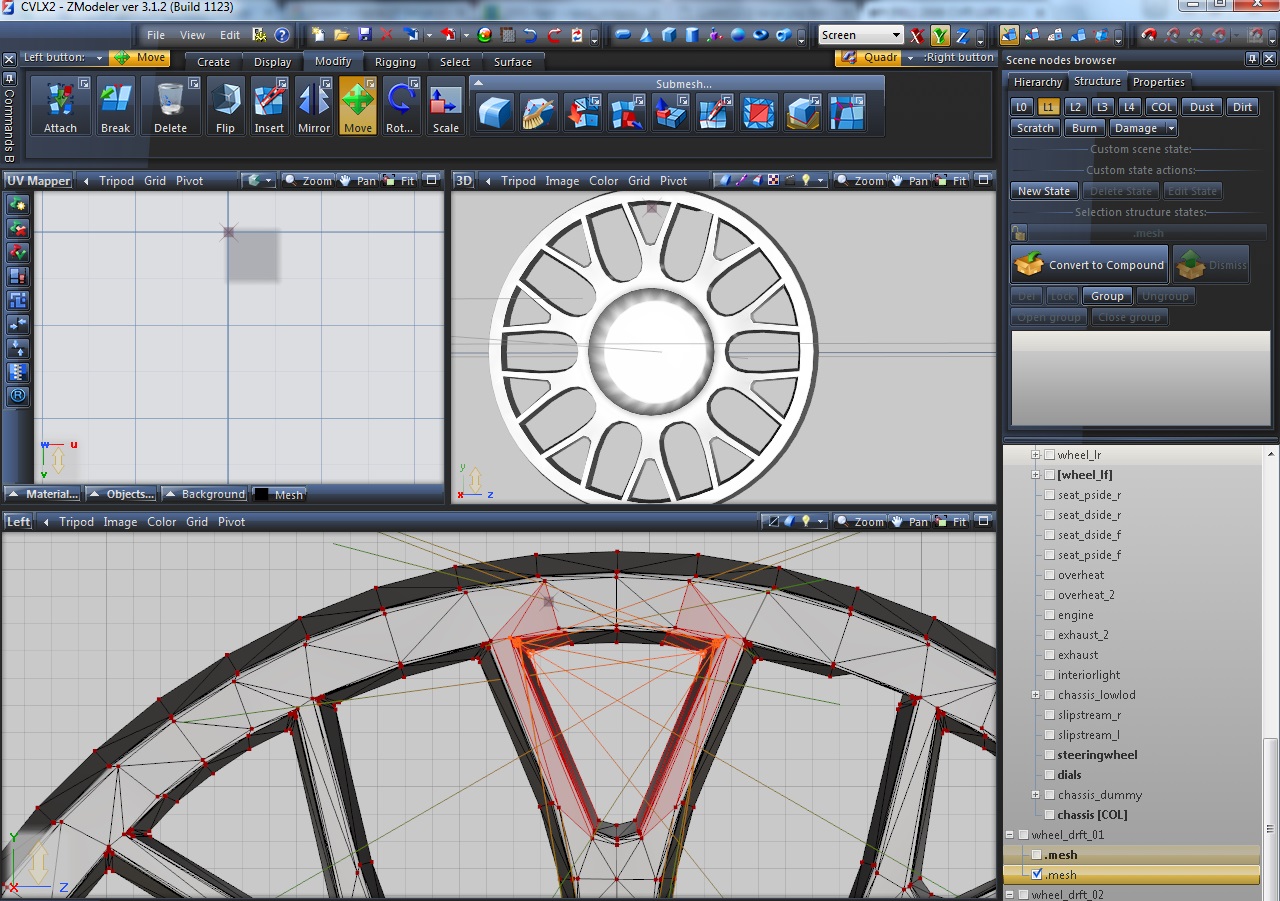Click the Delete trash can tool
This screenshot has height=901, width=1280.
(171, 106)
